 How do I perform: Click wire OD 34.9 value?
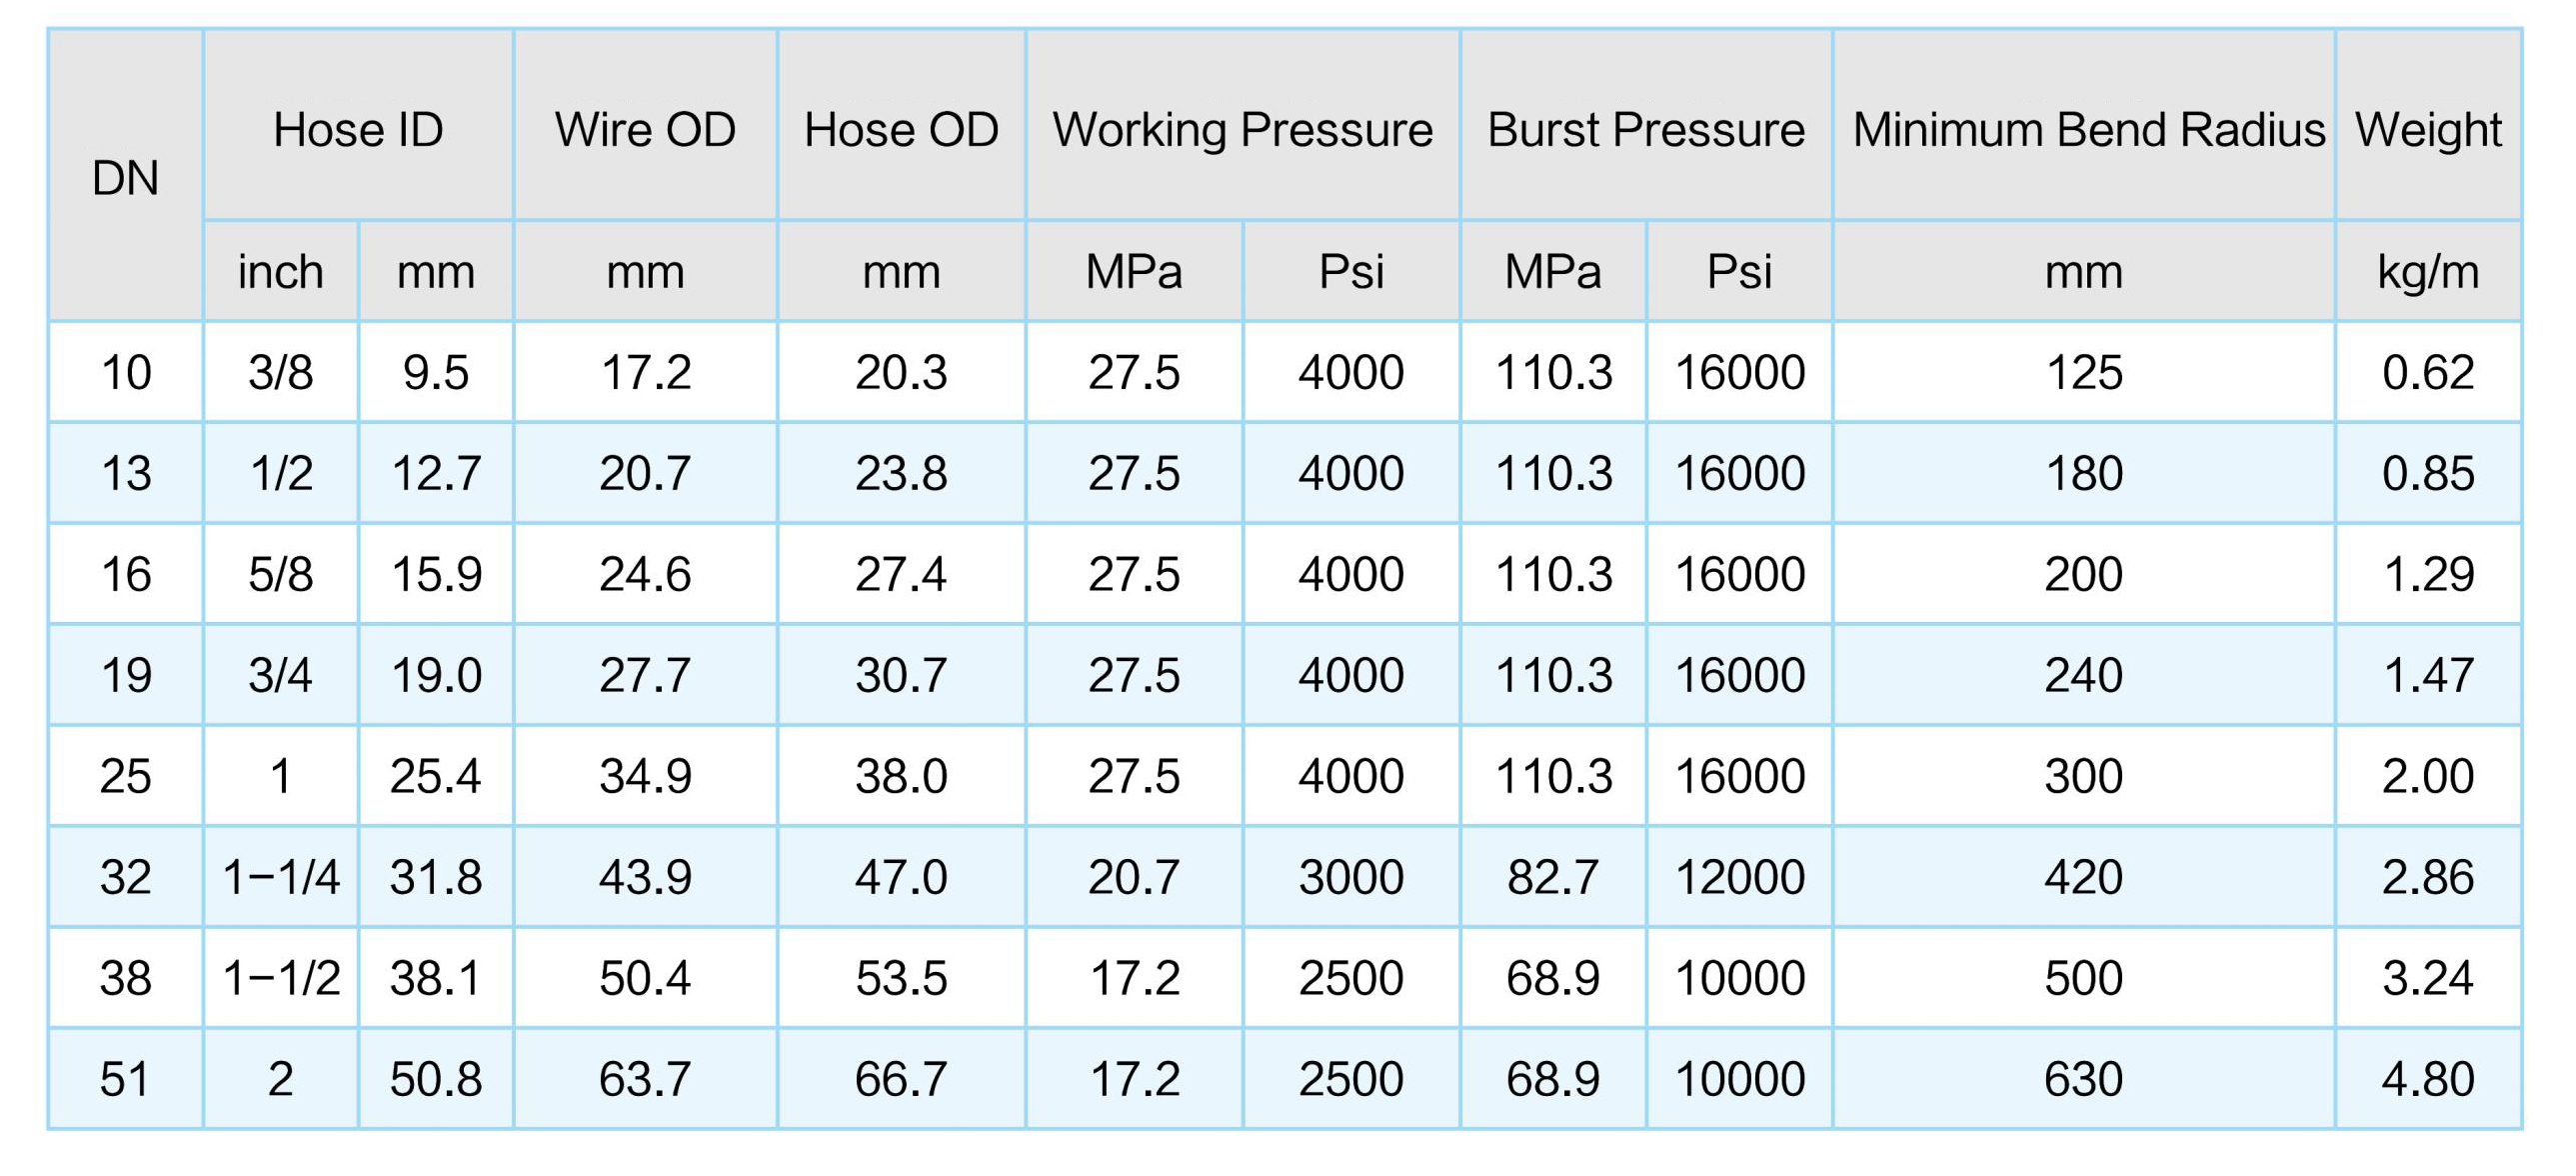click(x=645, y=776)
